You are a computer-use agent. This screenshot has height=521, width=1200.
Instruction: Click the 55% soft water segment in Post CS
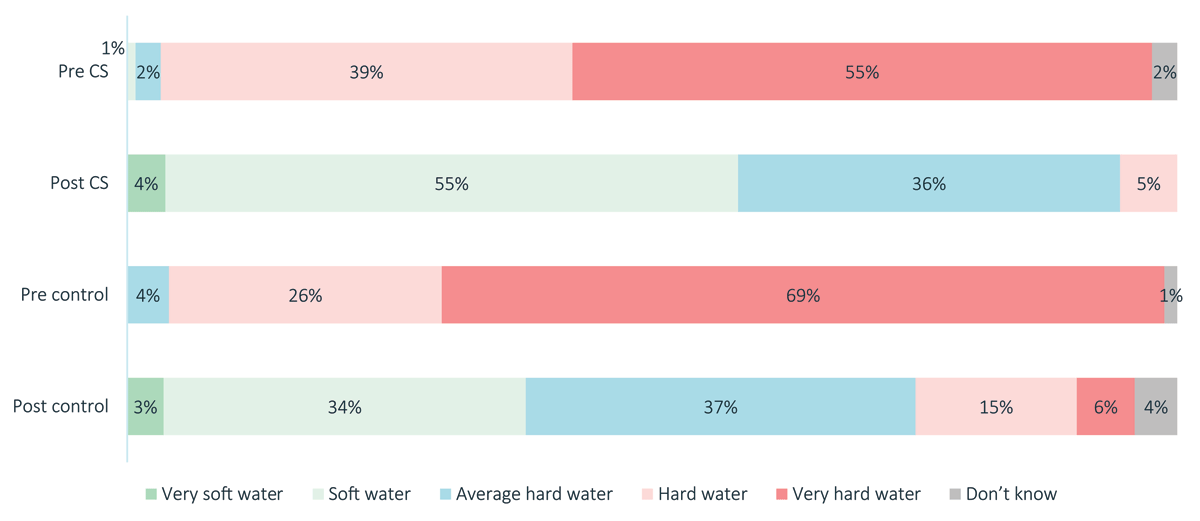tap(451, 183)
